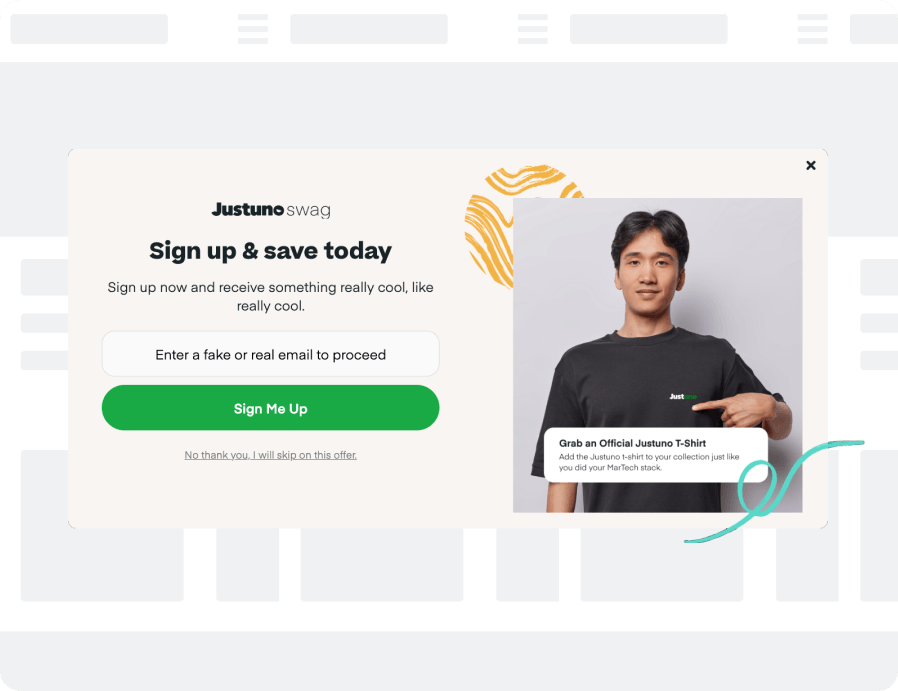This screenshot has width=898, height=691.
Task: Click the gray footer bar at page bottom
Action: point(449,661)
